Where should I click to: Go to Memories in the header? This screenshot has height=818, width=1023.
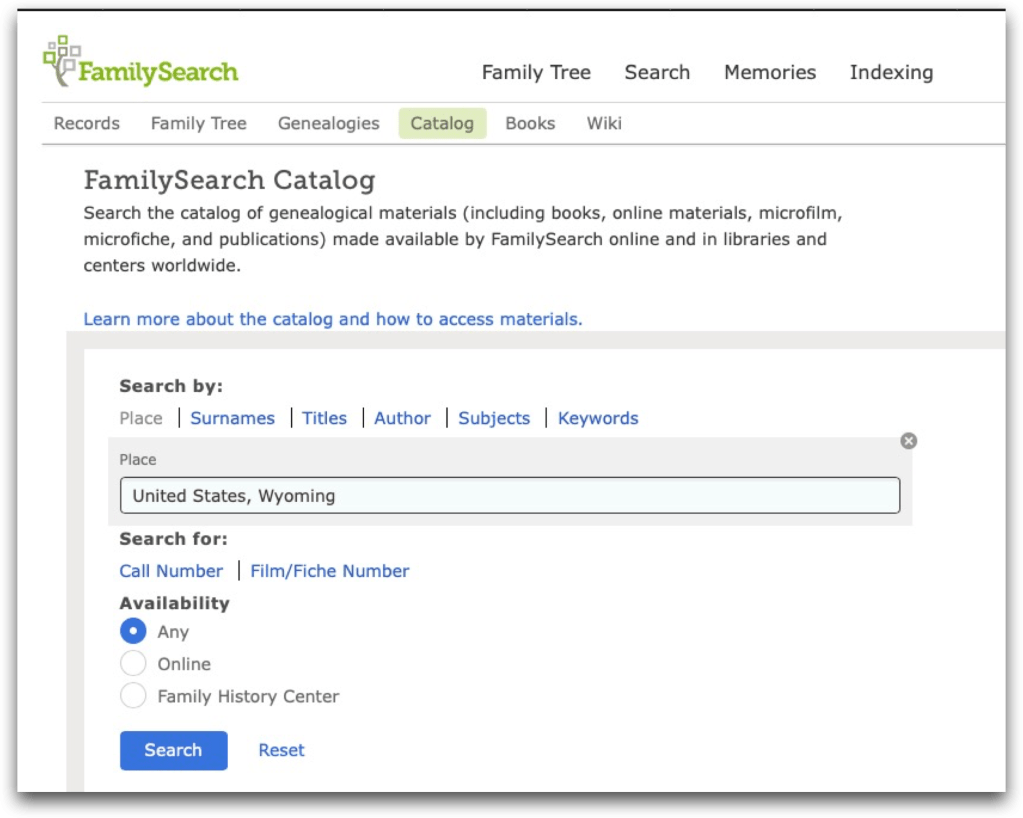pos(769,72)
